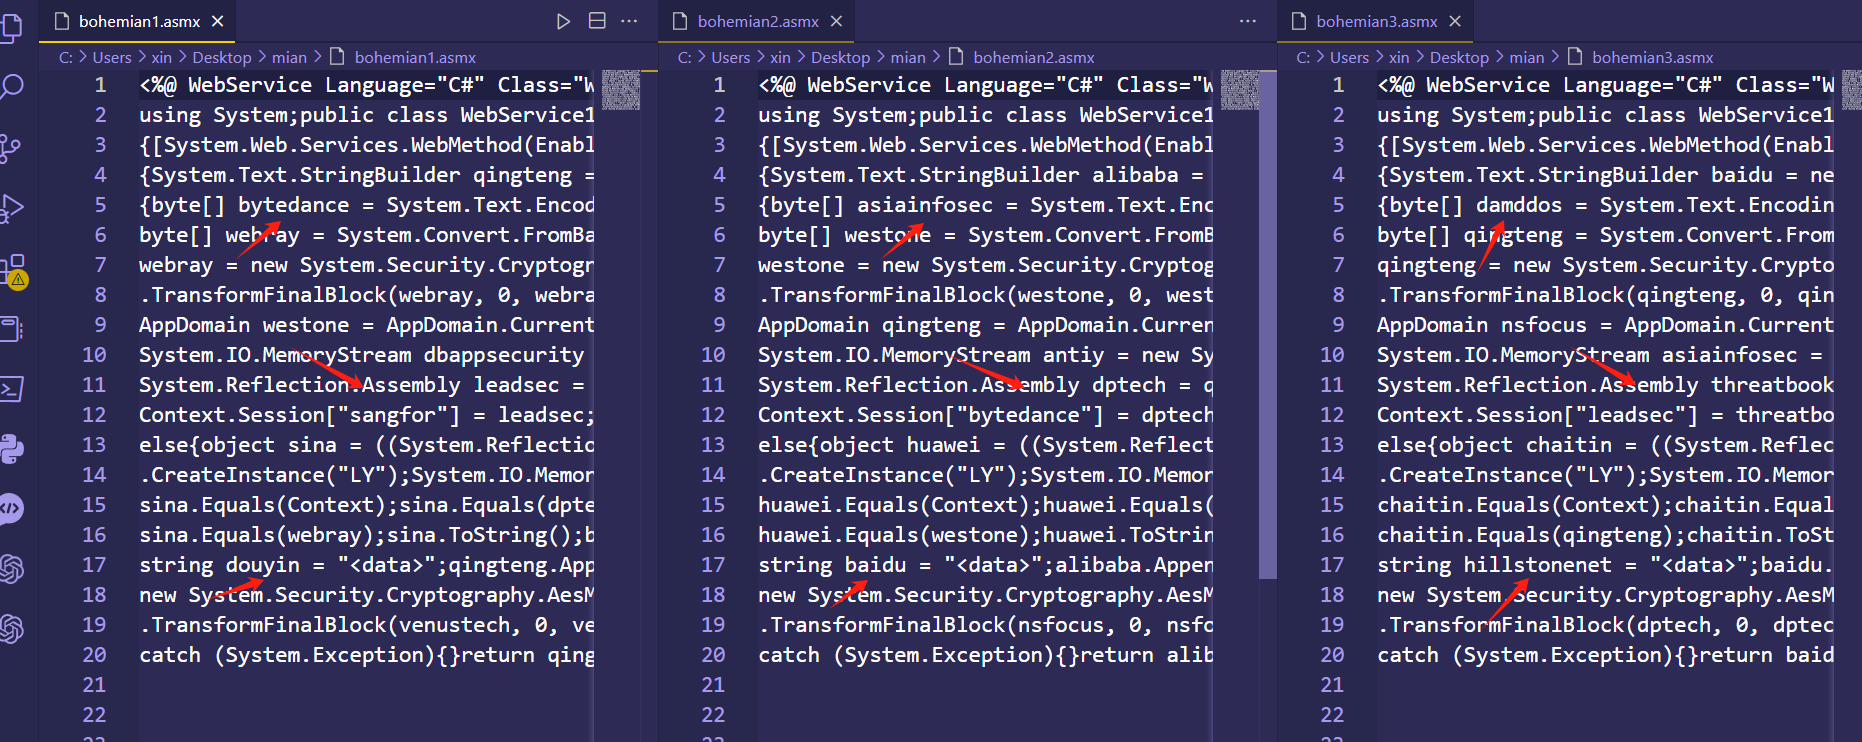Click 'Desktop' breadcrumb in bohemian1 editor
1862x742 pixels.
click(222, 58)
